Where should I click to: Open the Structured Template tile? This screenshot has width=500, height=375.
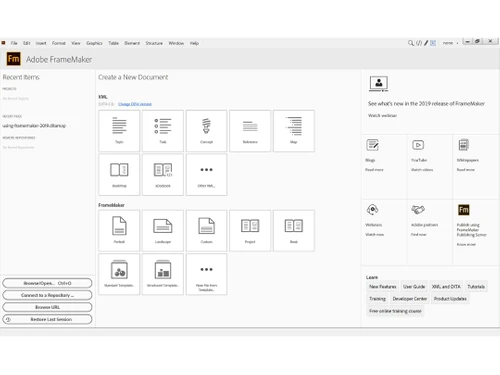(x=163, y=274)
